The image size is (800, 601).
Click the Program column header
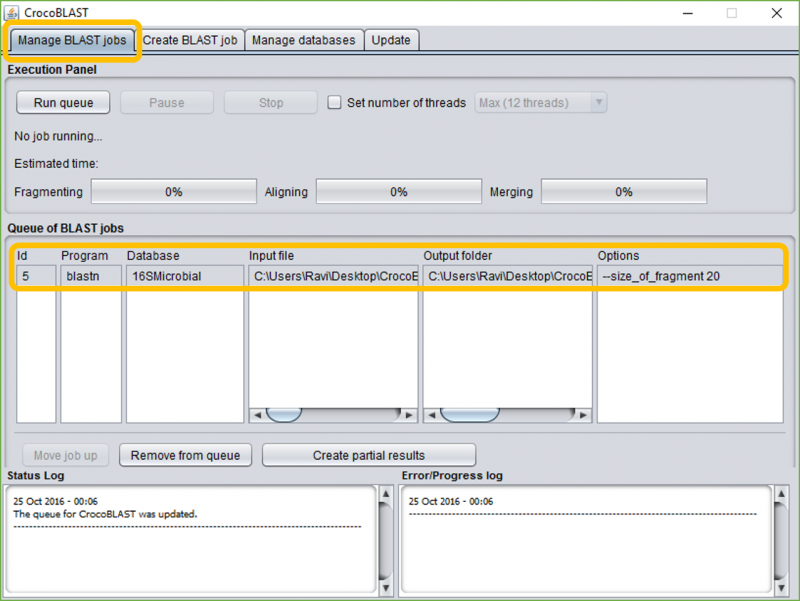tap(85, 256)
